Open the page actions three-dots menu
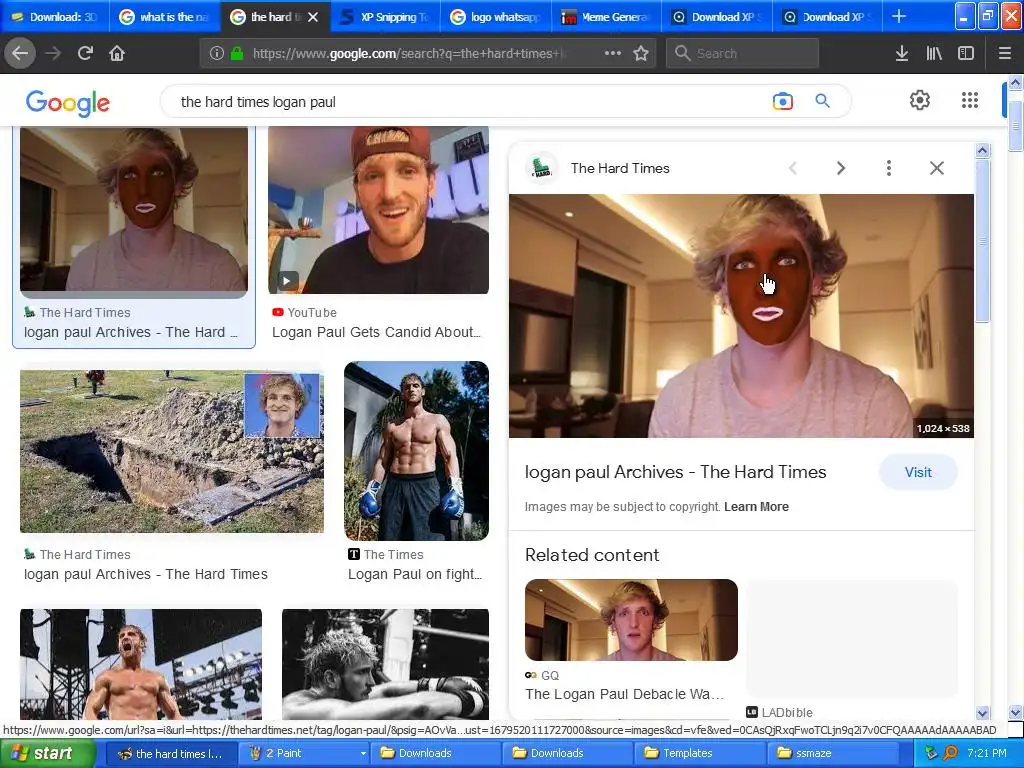1024x768 pixels. [x=613, y=54]
